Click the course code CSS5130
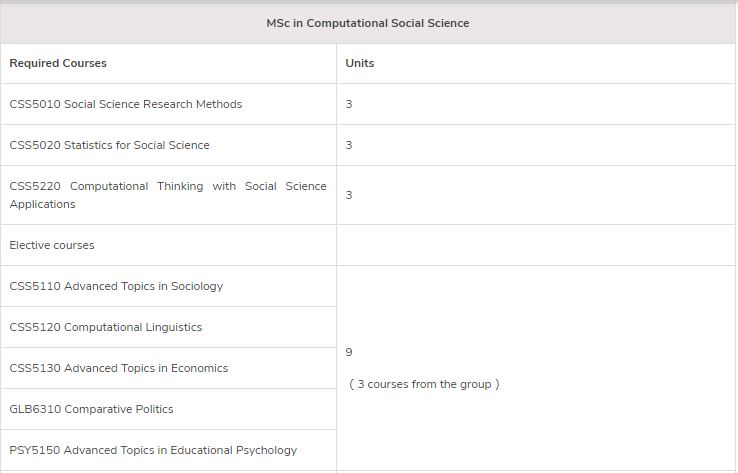The height and width of the screenshot is (473, 738). click(35, 368)
